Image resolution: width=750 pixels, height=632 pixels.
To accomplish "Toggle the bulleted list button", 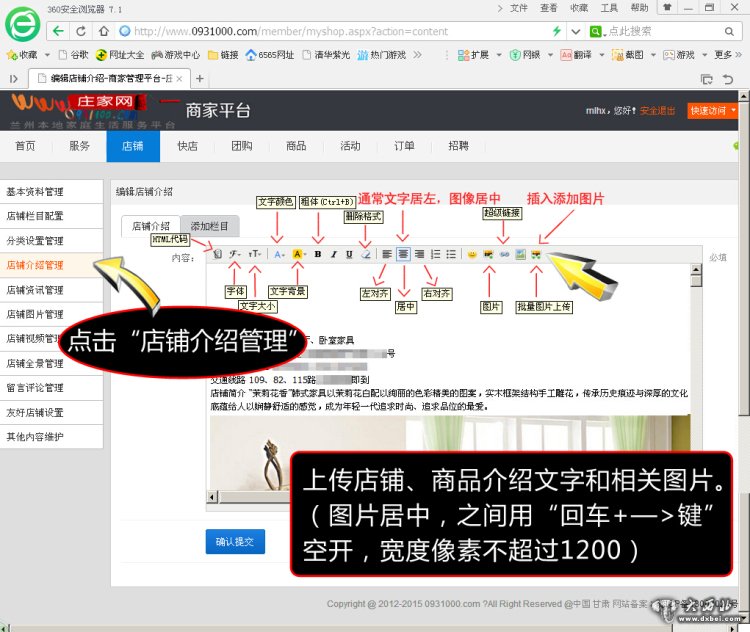I will click(x=451, y=254).
